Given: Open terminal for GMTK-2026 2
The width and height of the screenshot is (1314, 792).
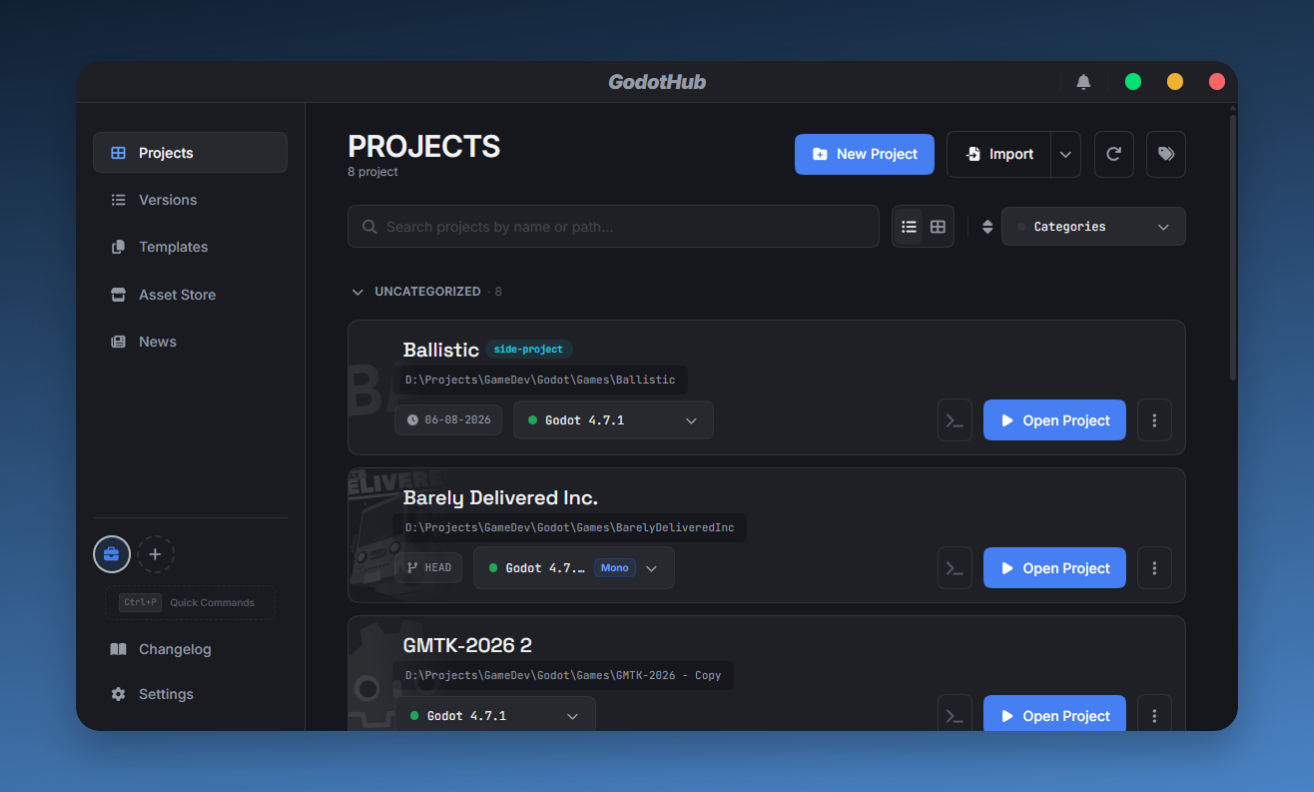Looking at the screenshot, I should 955,715.
